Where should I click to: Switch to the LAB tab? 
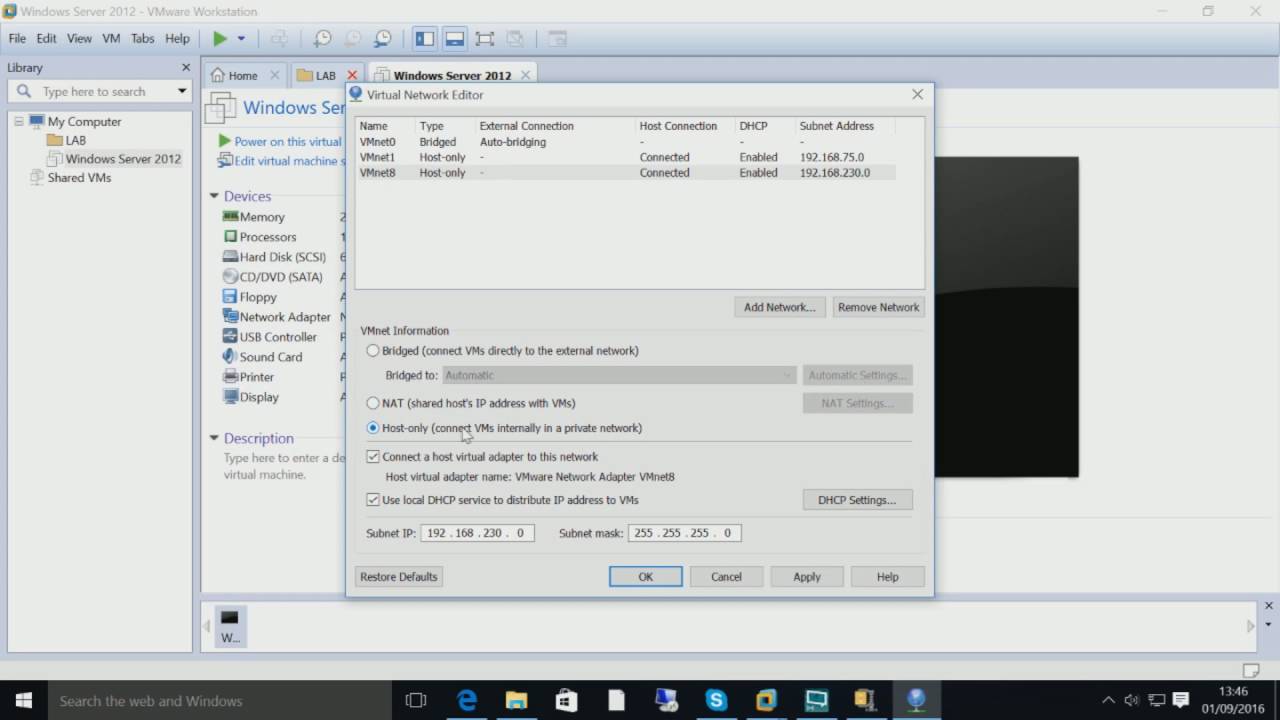tap(325, 75)
